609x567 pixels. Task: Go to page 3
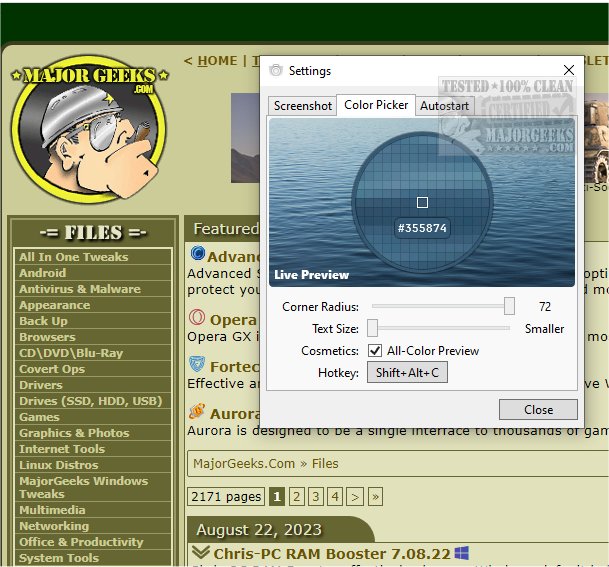click(316, 496)
